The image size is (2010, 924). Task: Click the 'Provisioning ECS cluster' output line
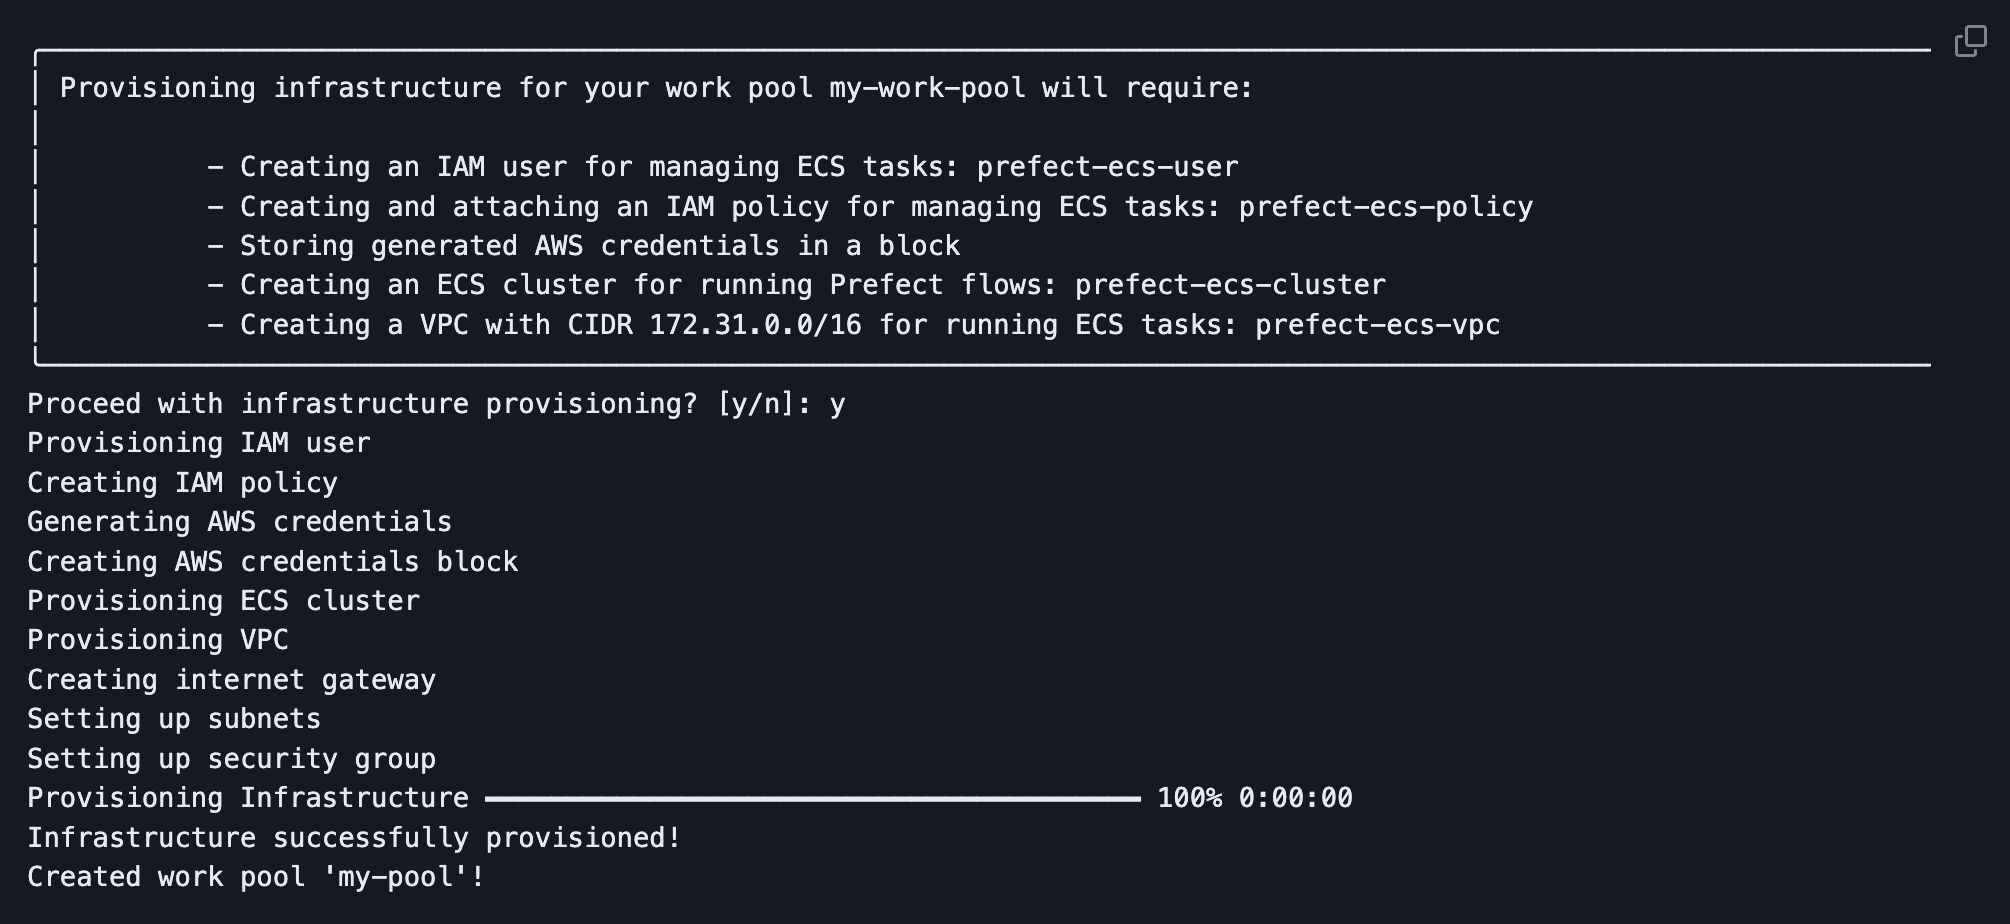click(x=223, y=601)
